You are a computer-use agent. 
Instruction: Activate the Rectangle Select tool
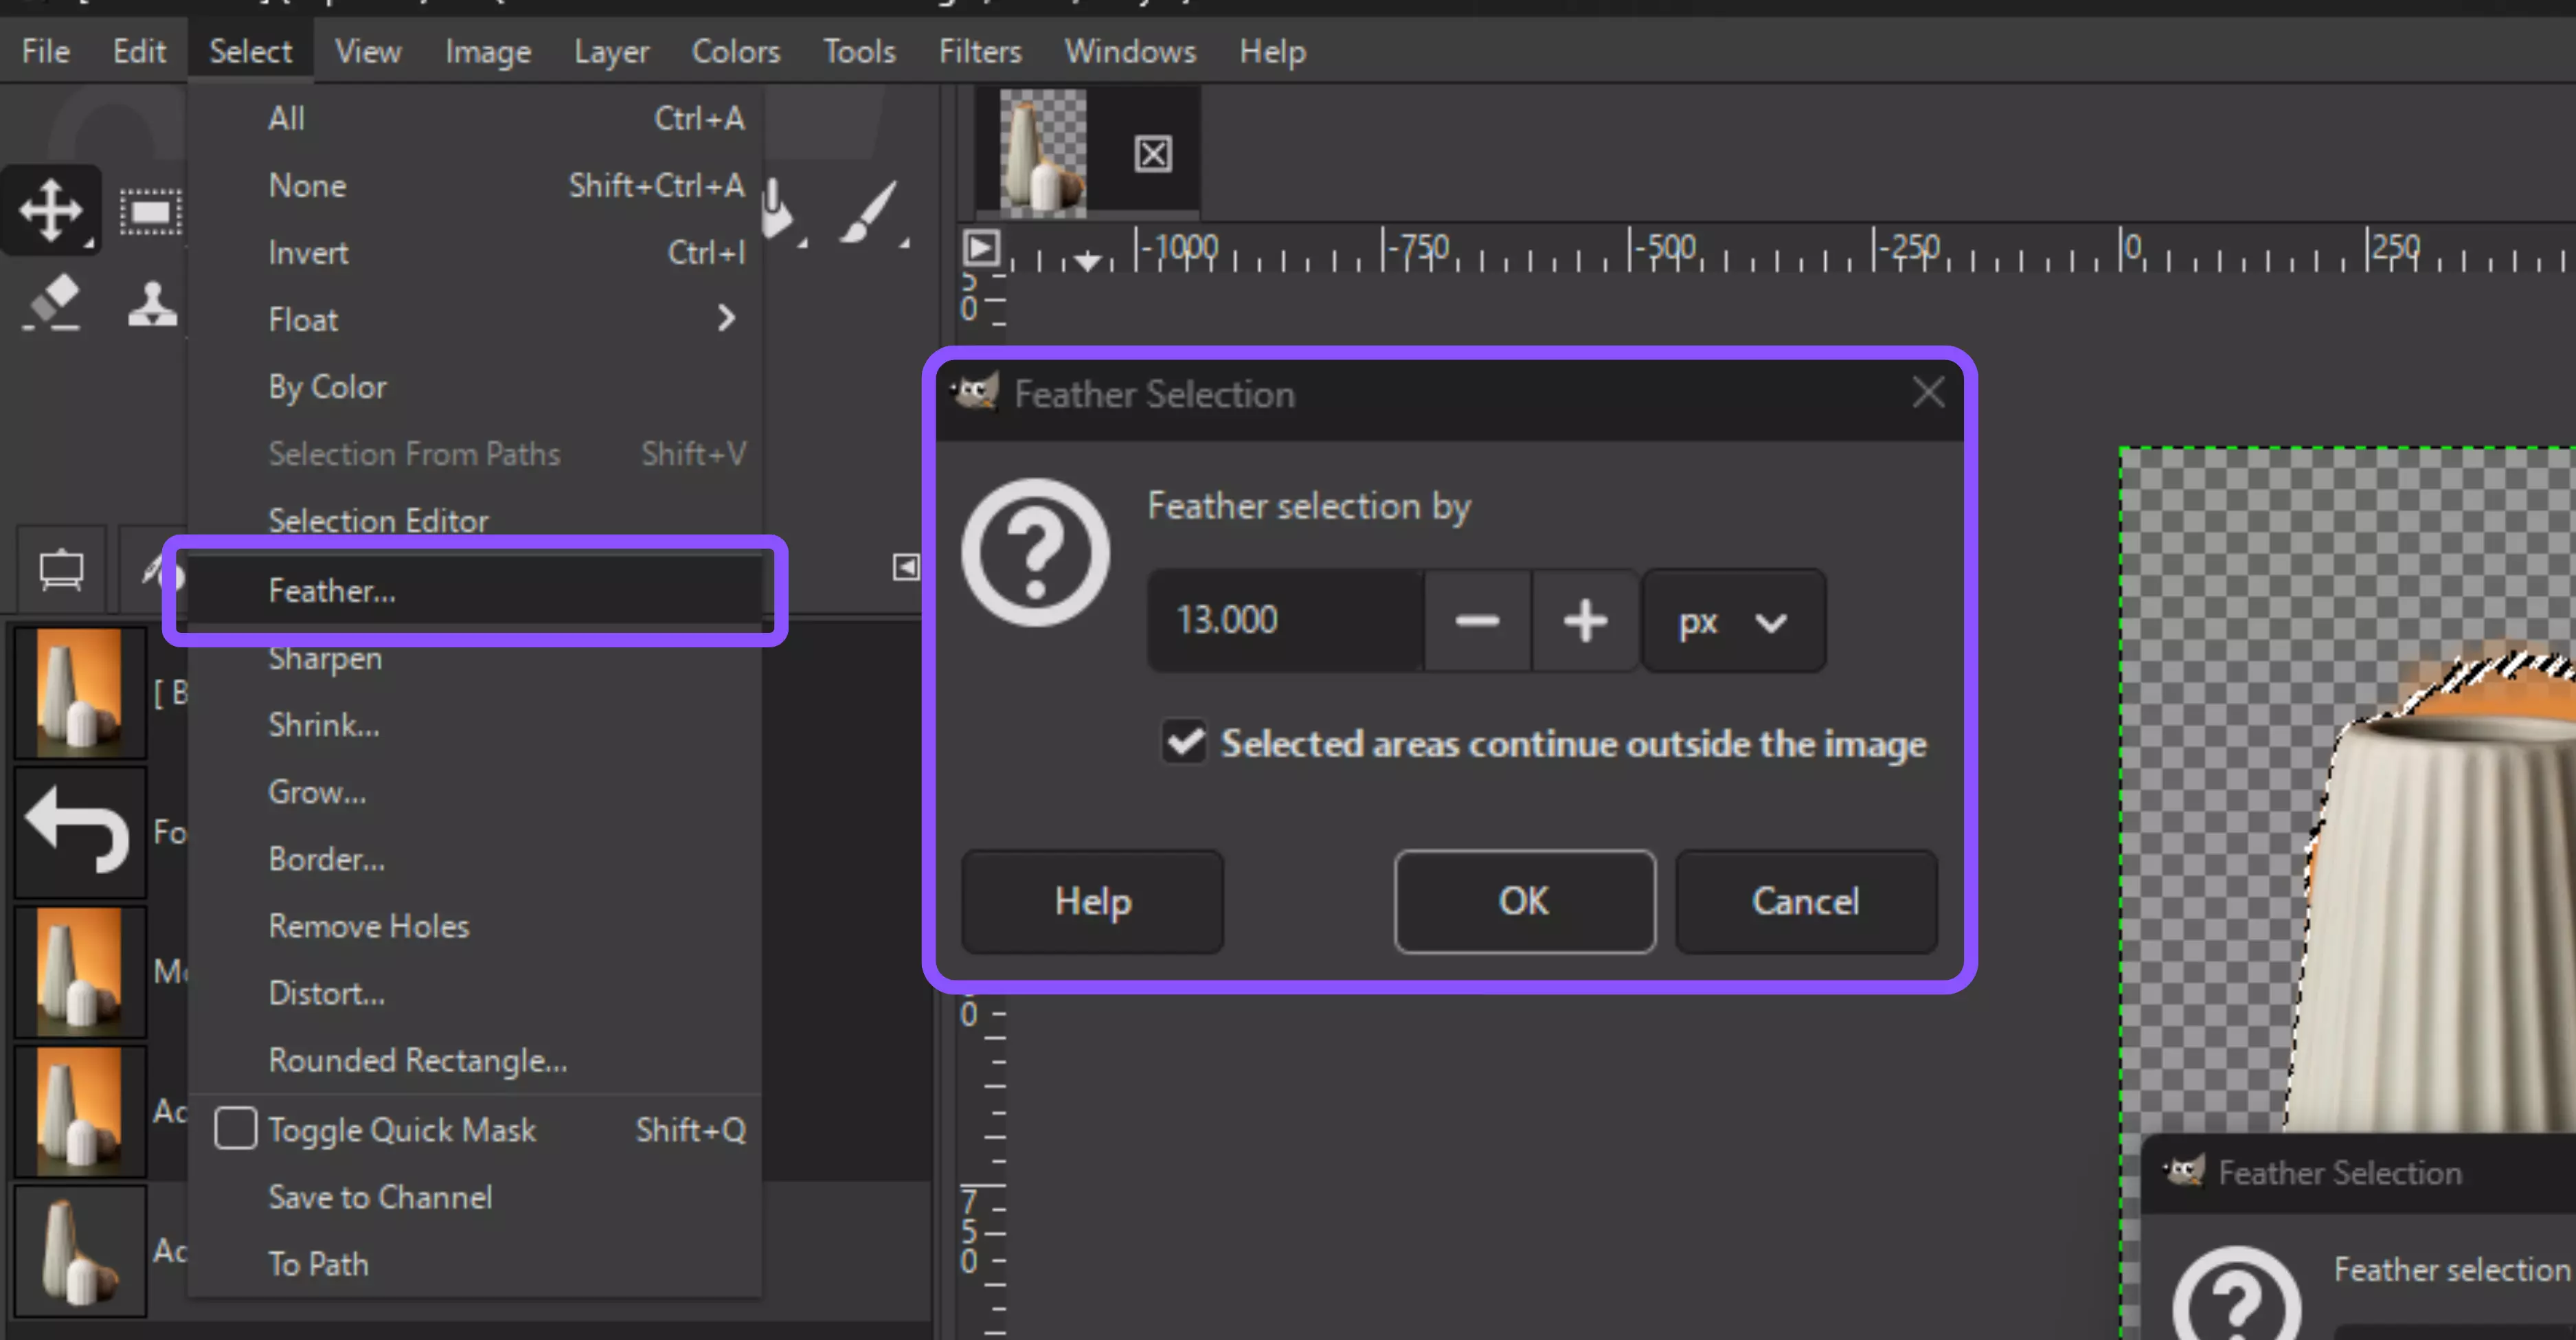pos(152,210)
